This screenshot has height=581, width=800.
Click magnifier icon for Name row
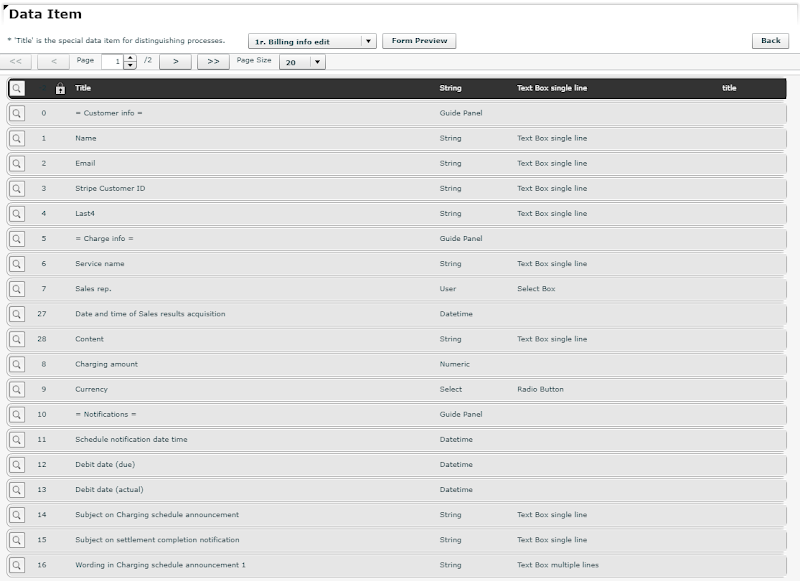click(x=17, y=138)
